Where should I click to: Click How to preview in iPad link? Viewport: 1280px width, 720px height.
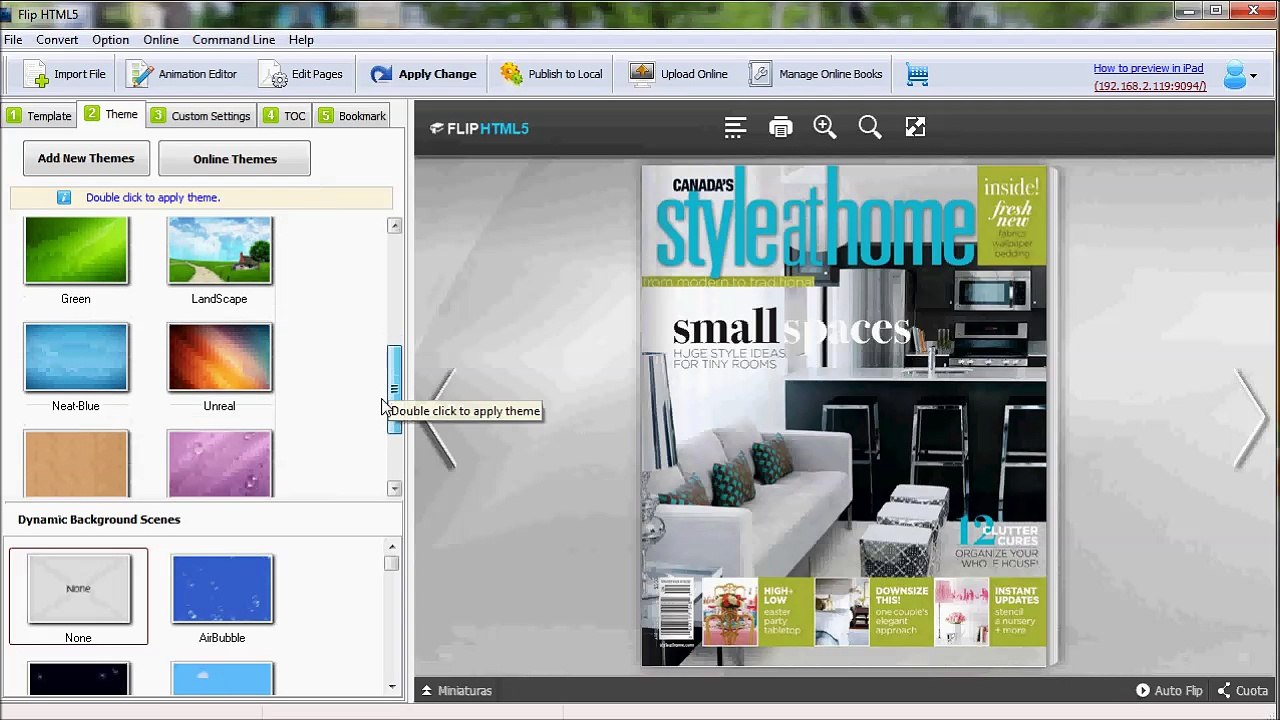coord(1148,68)
